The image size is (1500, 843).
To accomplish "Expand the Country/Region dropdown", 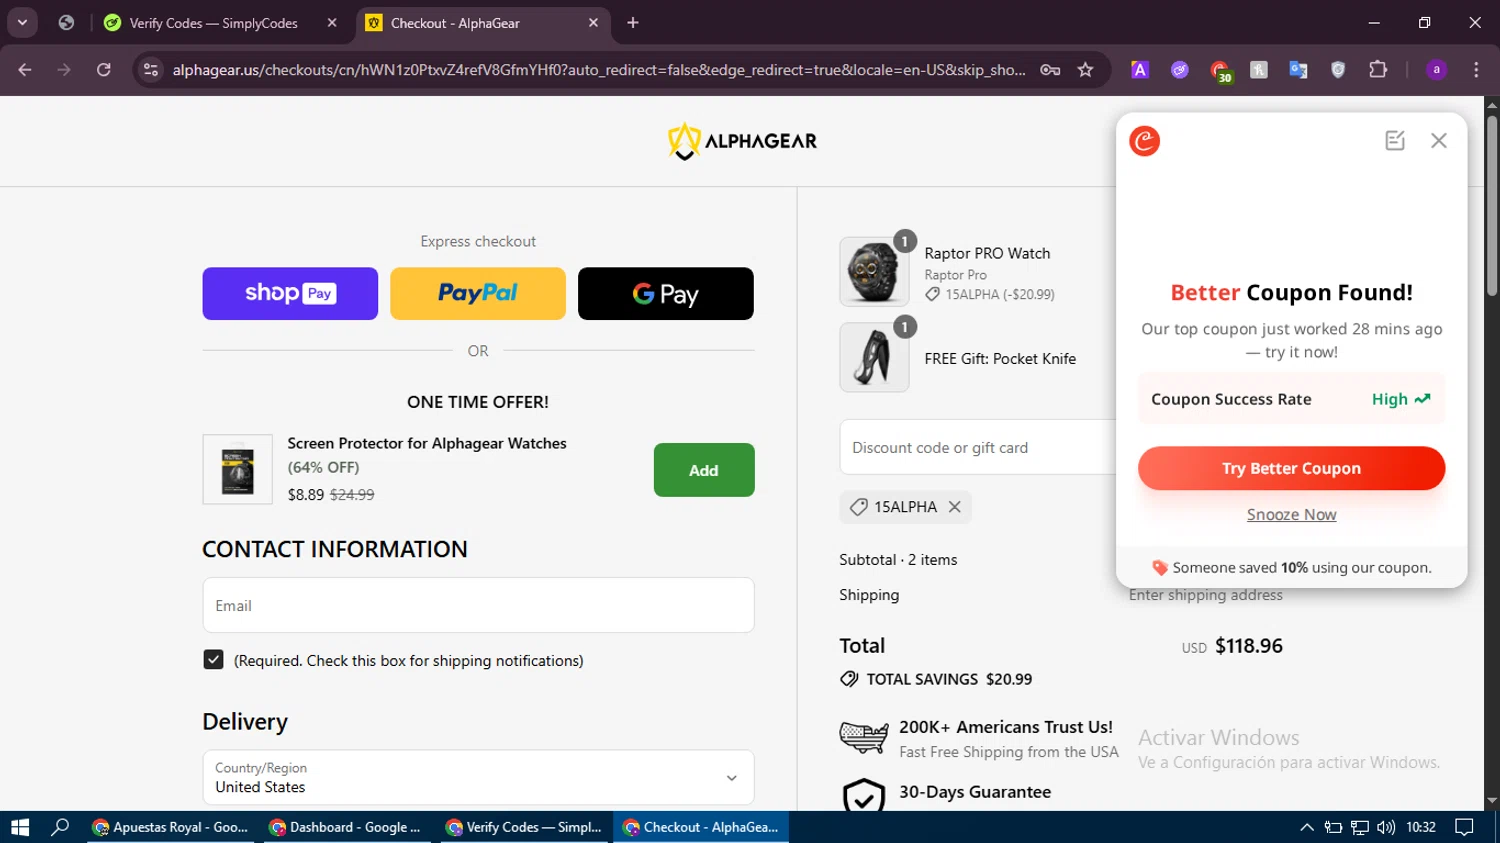I will tap(478, 777).
